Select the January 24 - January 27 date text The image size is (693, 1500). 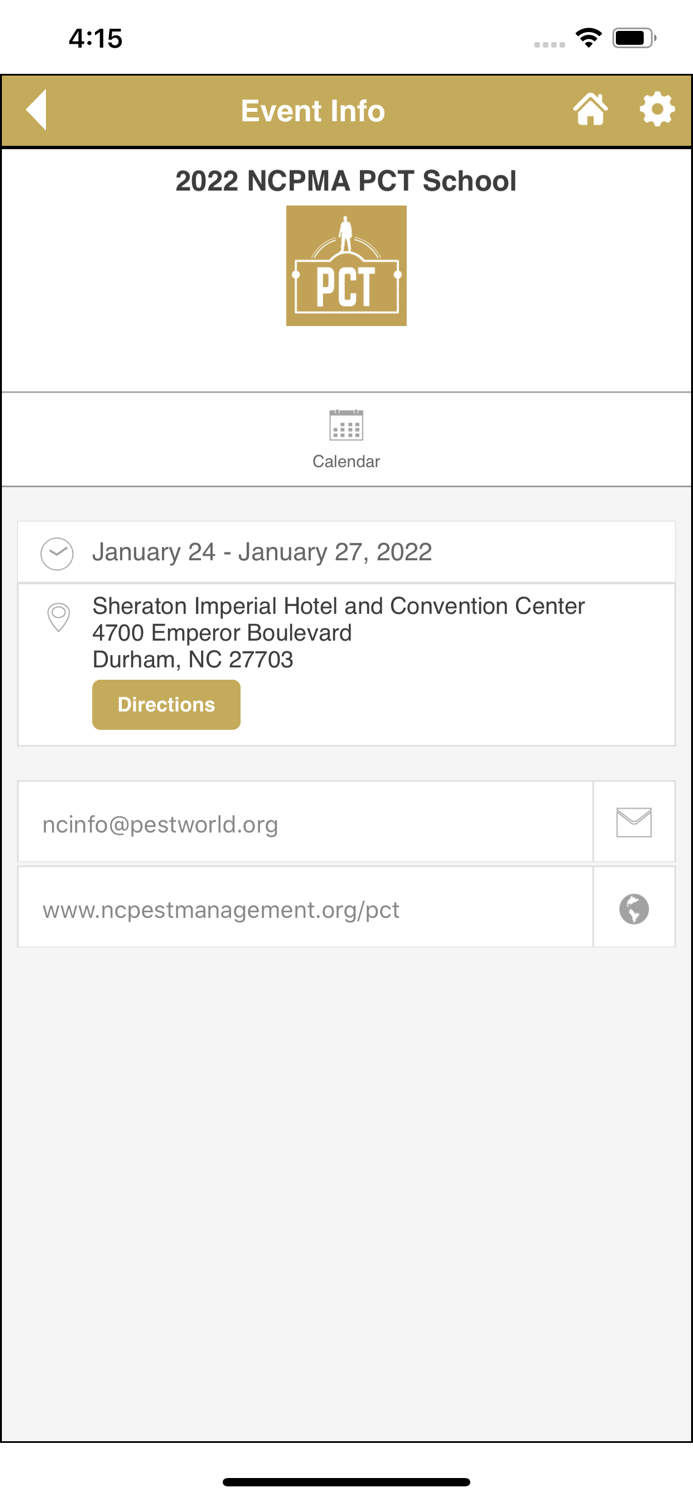click(x=262, y=552)
